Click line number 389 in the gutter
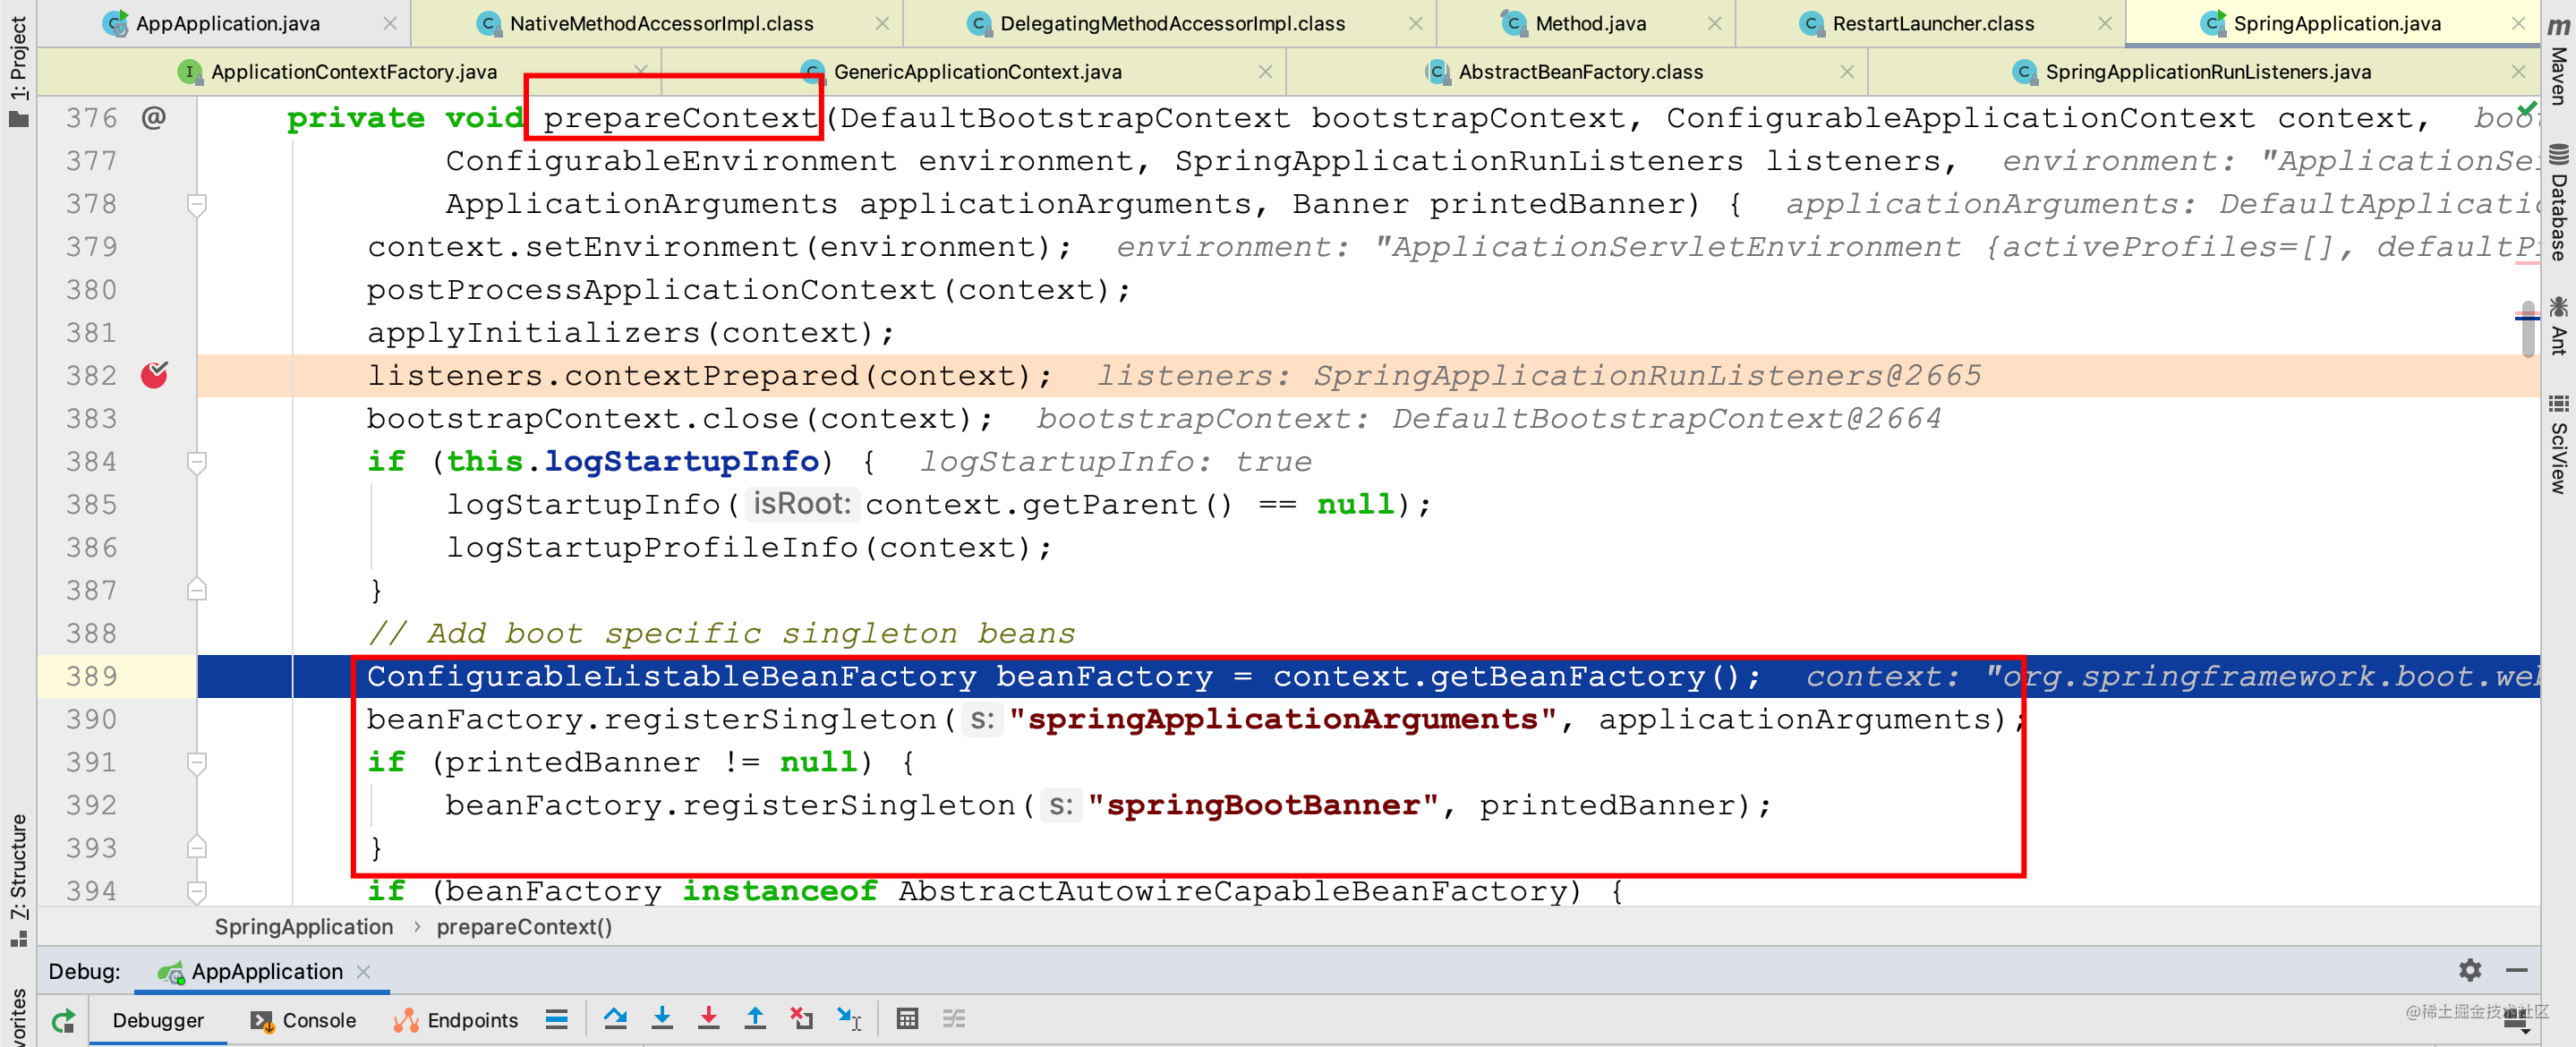 pyautogui.click(x=92, y=677)
